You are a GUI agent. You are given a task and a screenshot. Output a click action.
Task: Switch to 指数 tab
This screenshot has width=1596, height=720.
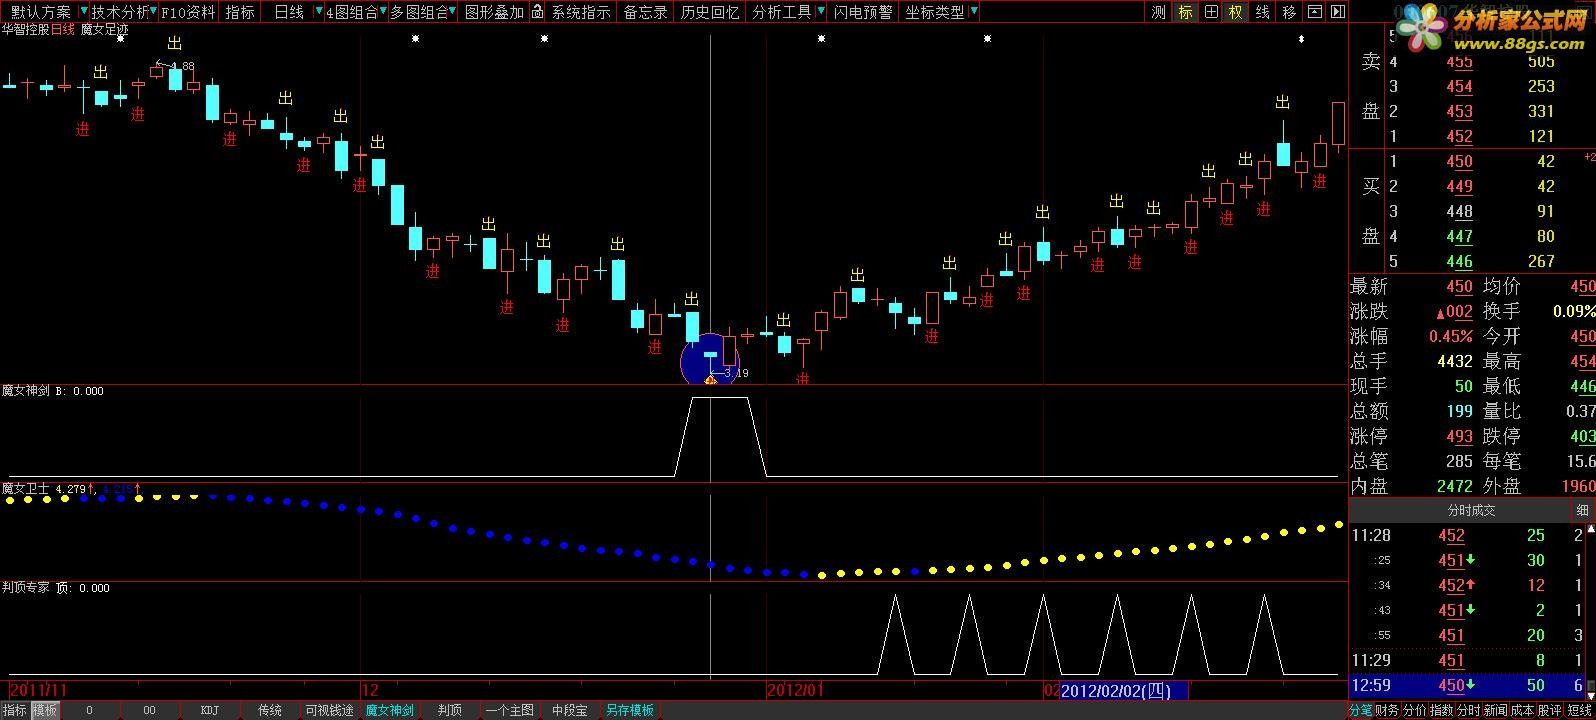click(1442, 710)
